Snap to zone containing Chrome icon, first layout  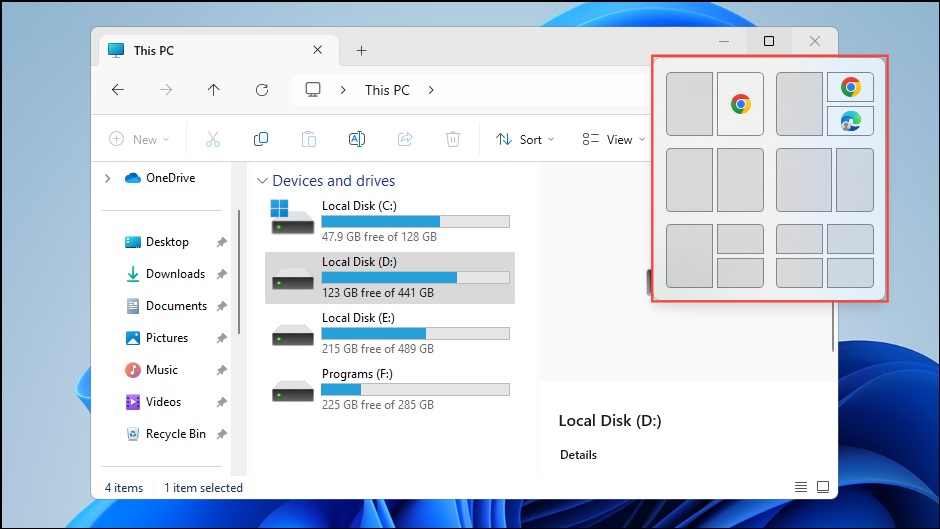(740, 104)
